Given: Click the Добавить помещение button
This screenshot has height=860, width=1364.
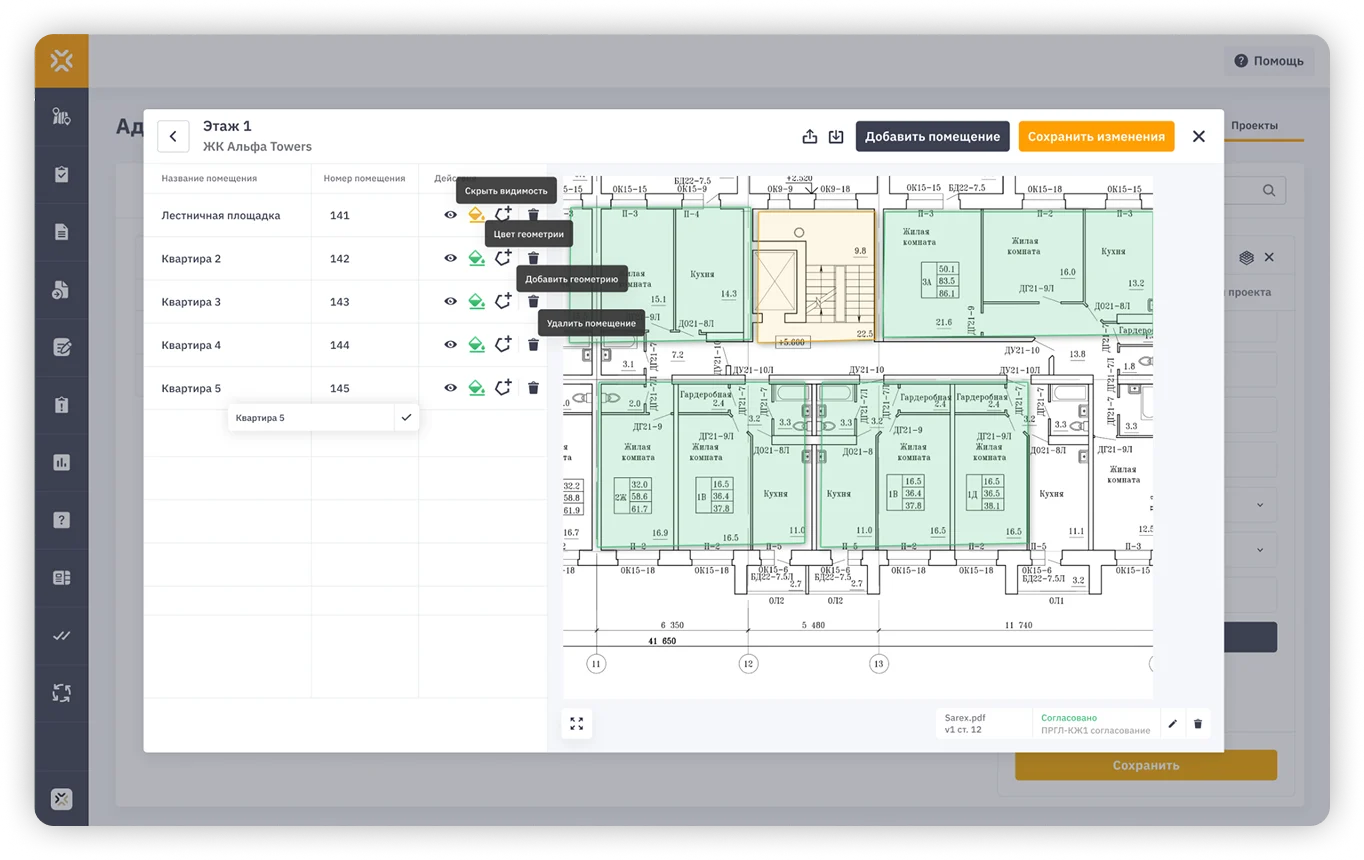Looking at the screenshot, I should [932, 137].
